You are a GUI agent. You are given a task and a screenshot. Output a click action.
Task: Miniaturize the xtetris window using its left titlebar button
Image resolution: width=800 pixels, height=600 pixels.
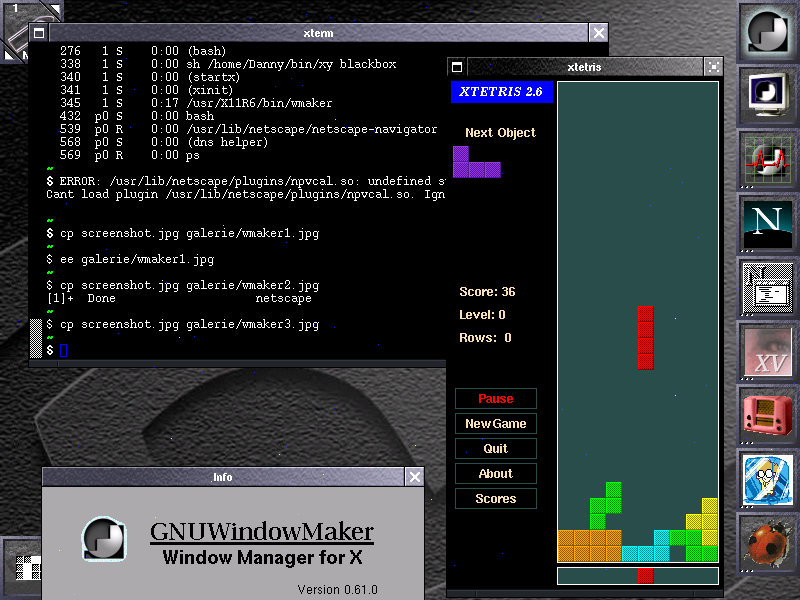click(457, 67)
